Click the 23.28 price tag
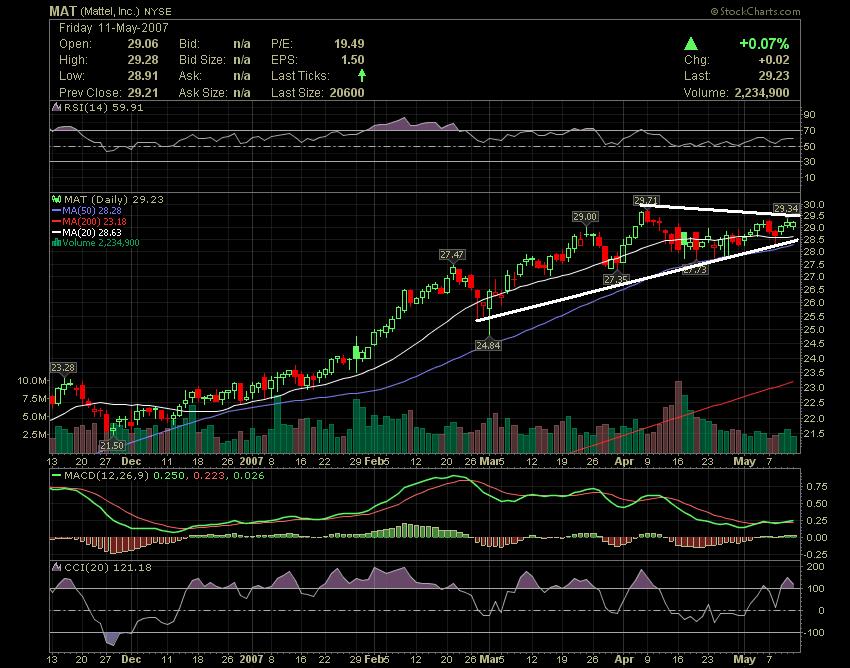The height and width of the screenshot is (668, 850). point(63,368)
